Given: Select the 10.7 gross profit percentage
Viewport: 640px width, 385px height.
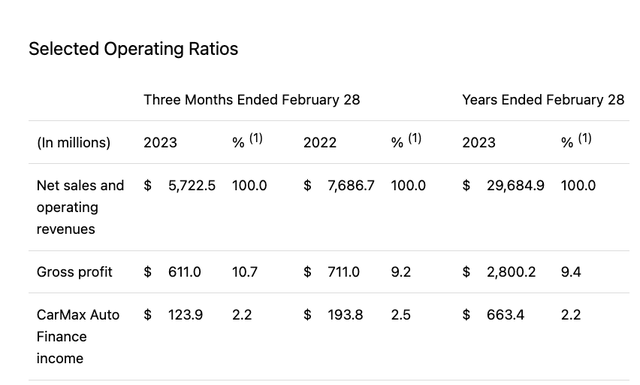Looking at the screenshot, I should (x=245, y=272).
